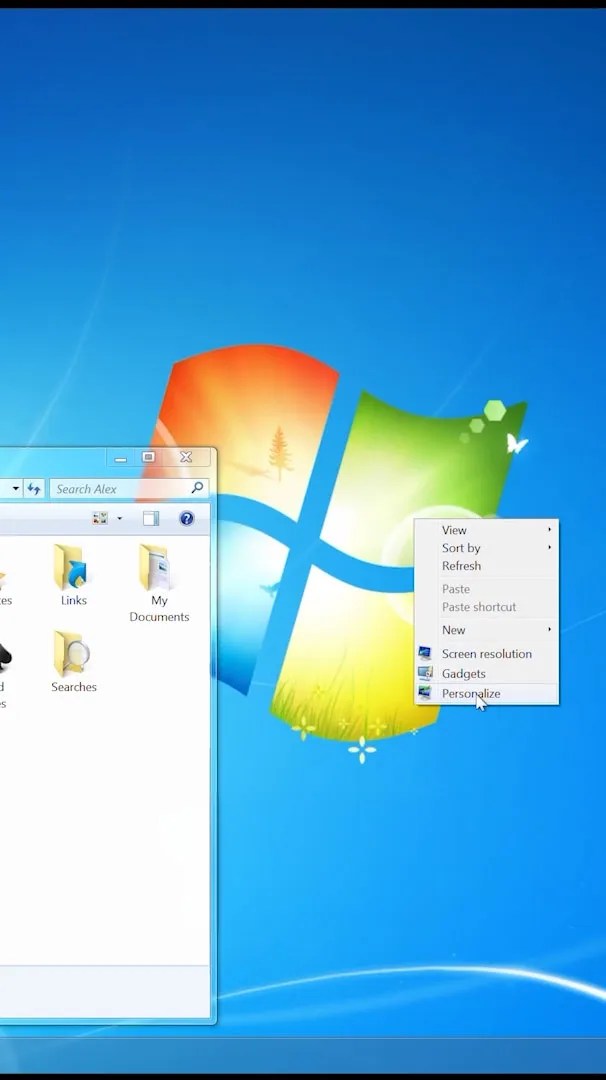Open the Searches folder icon

point(71,654)
